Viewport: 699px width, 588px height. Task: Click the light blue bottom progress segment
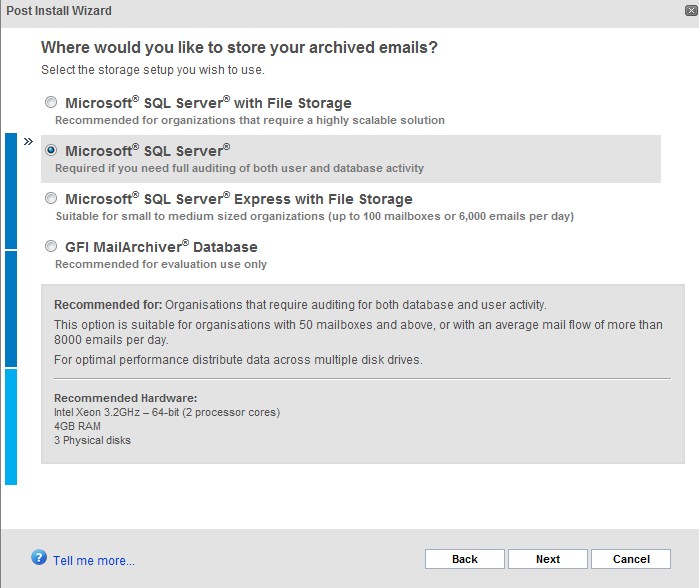click(11, 427)
